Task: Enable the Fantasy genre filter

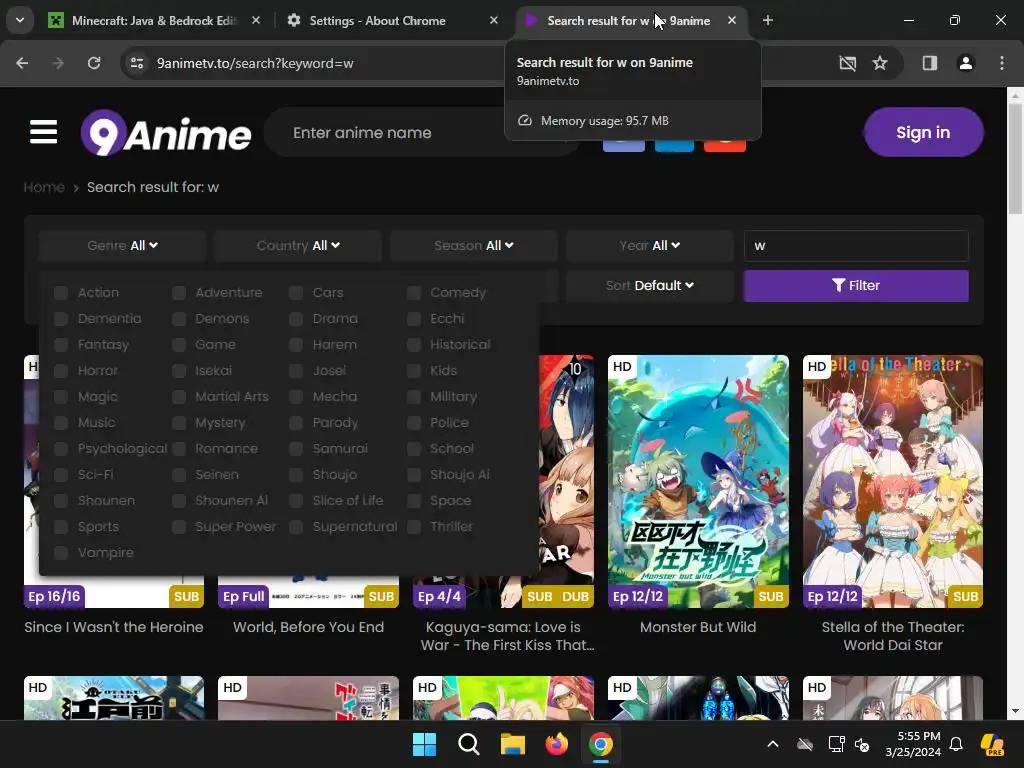Action: click(x=61, y=345)
